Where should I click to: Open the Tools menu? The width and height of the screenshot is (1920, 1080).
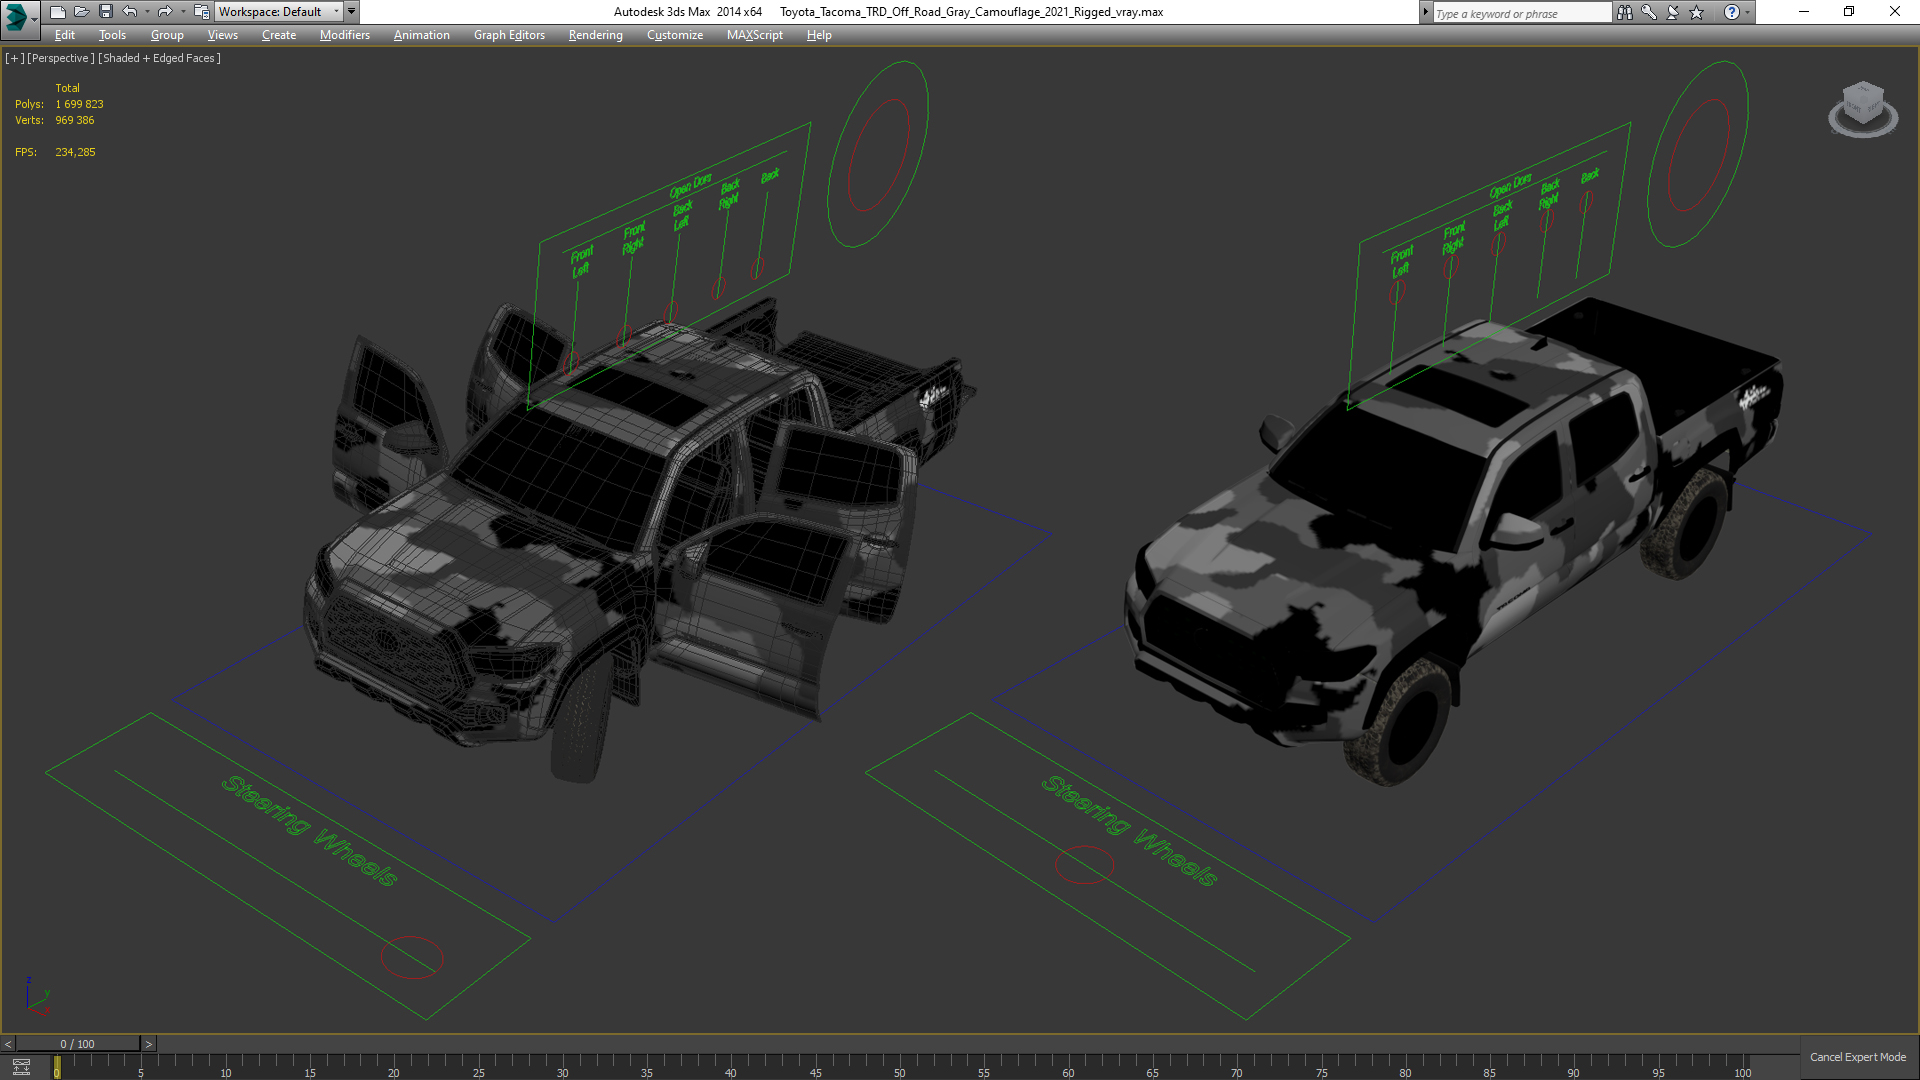point(112,35)
